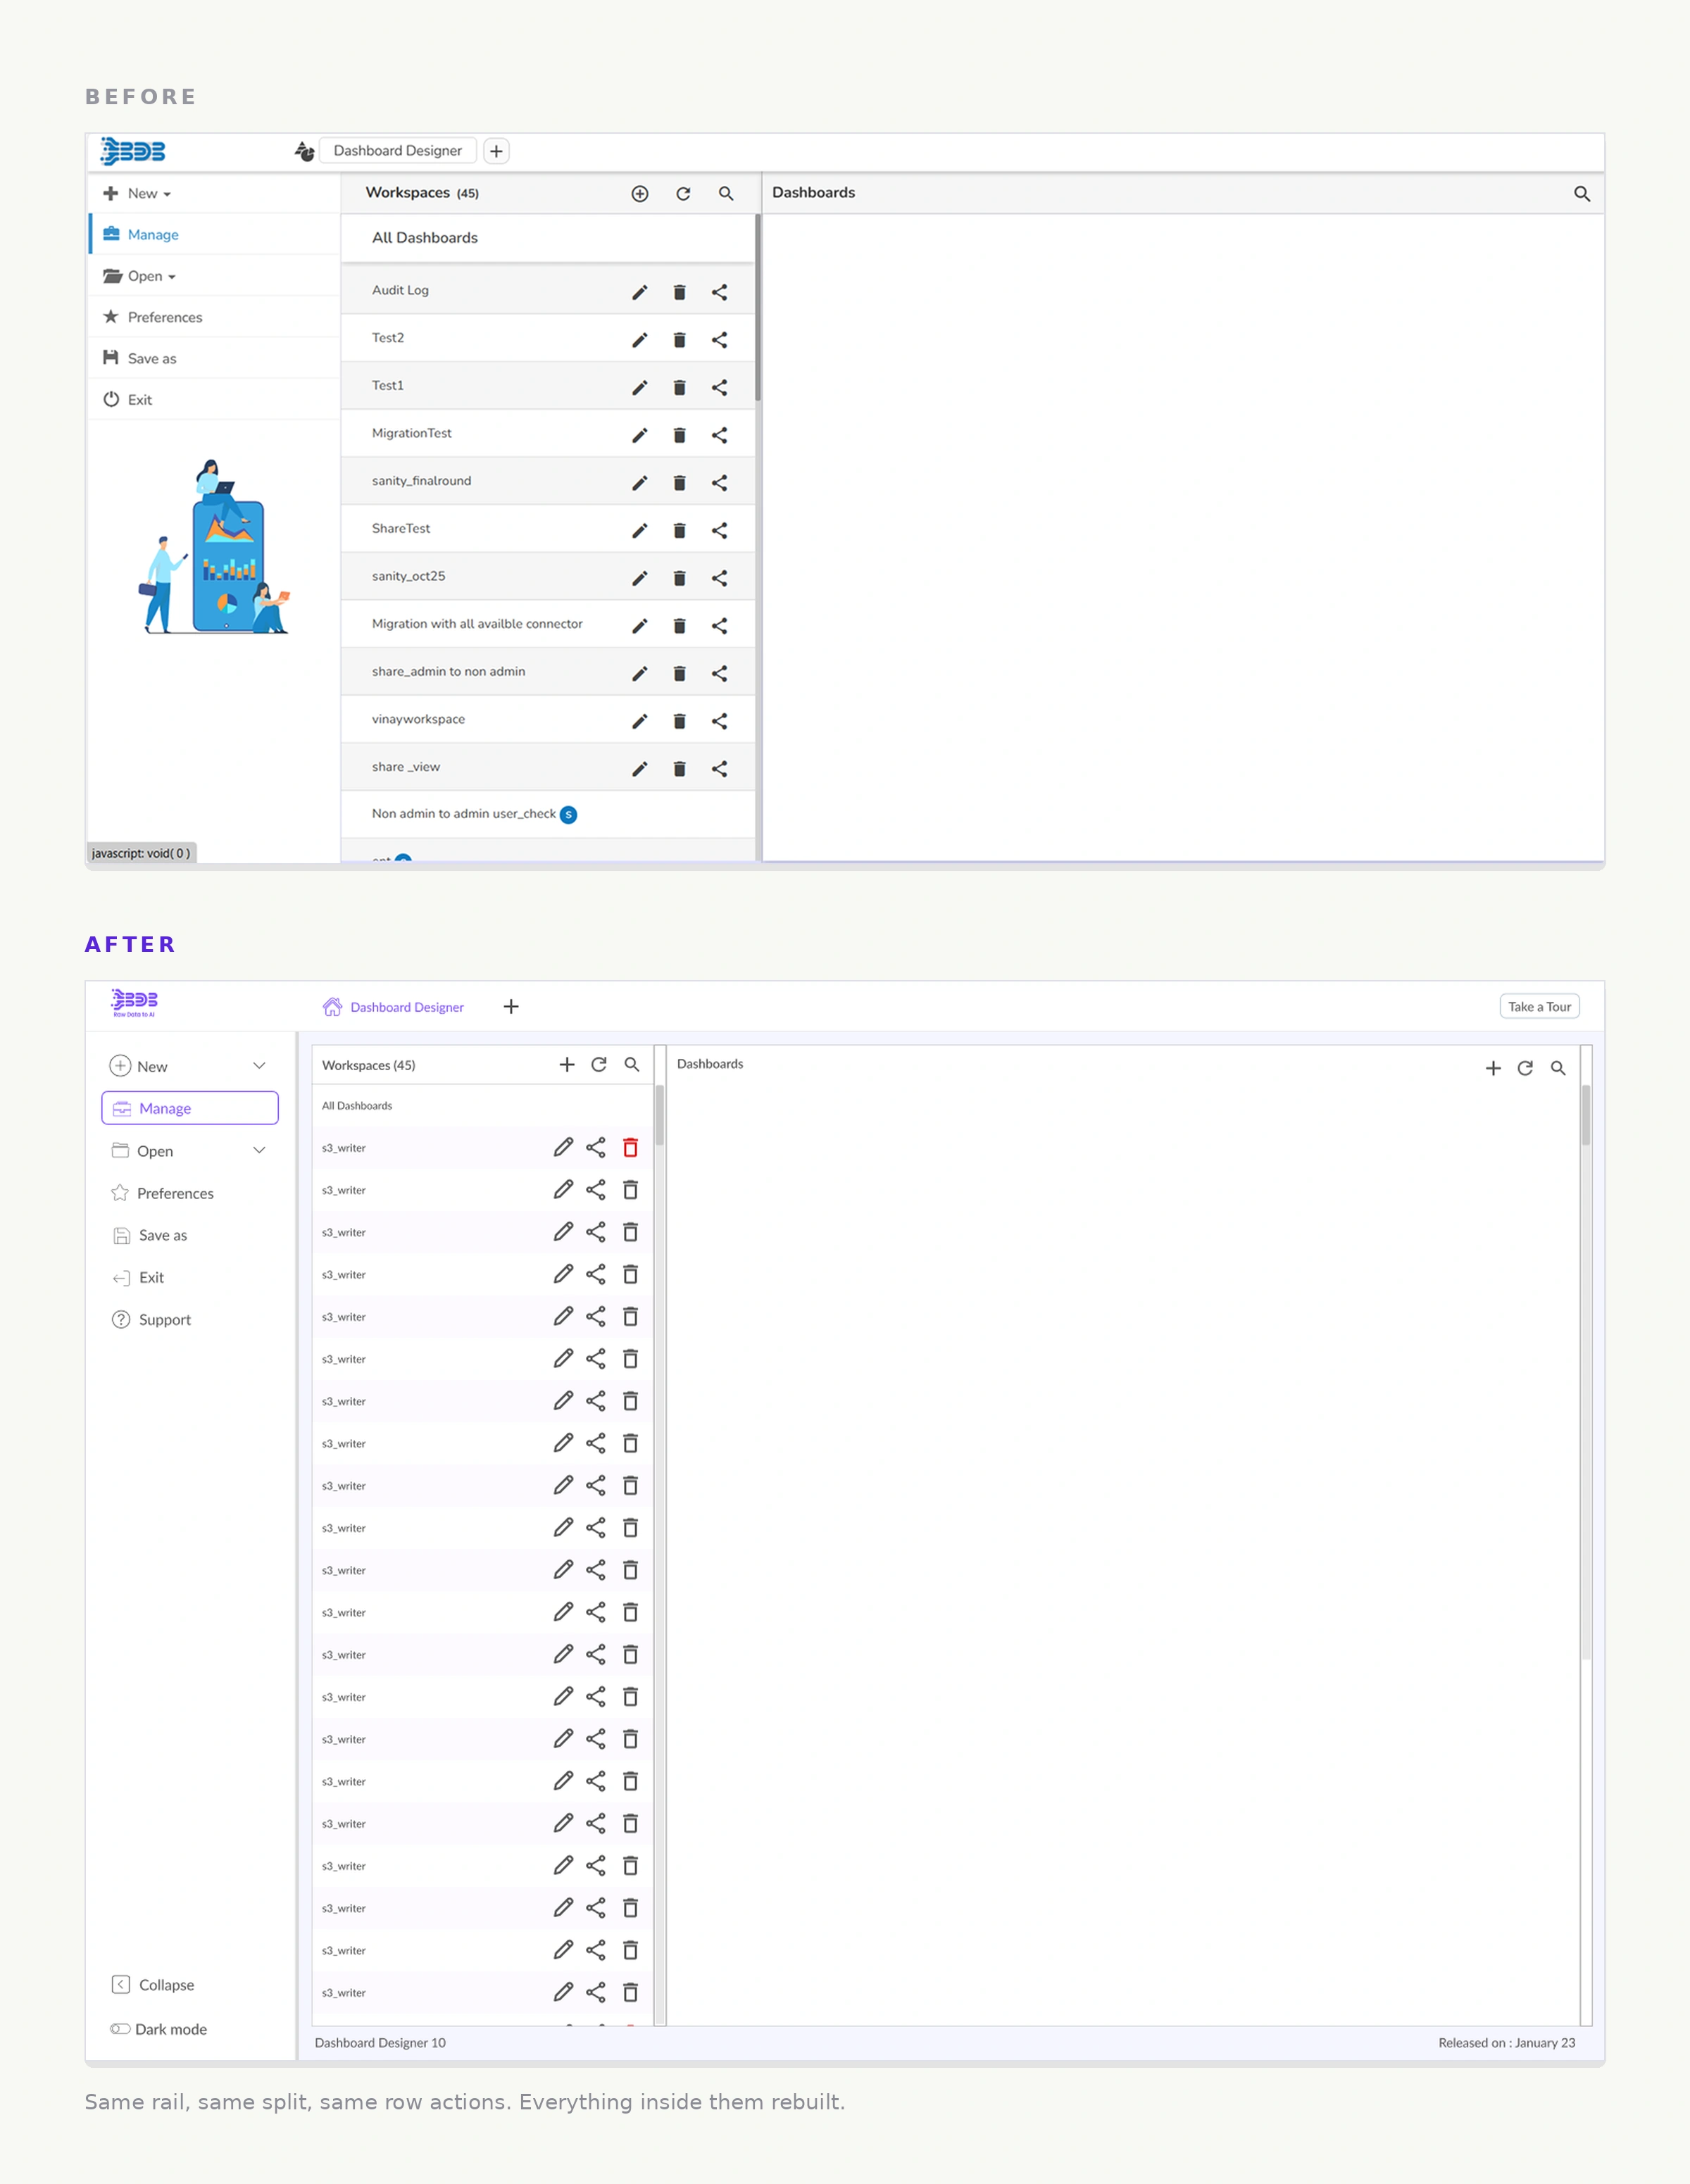Search Workspaces in After screen

(x=632, y=1065)
